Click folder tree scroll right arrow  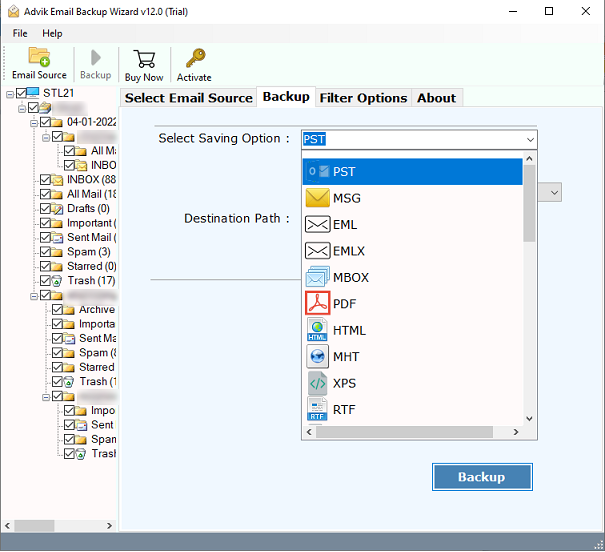109,525
